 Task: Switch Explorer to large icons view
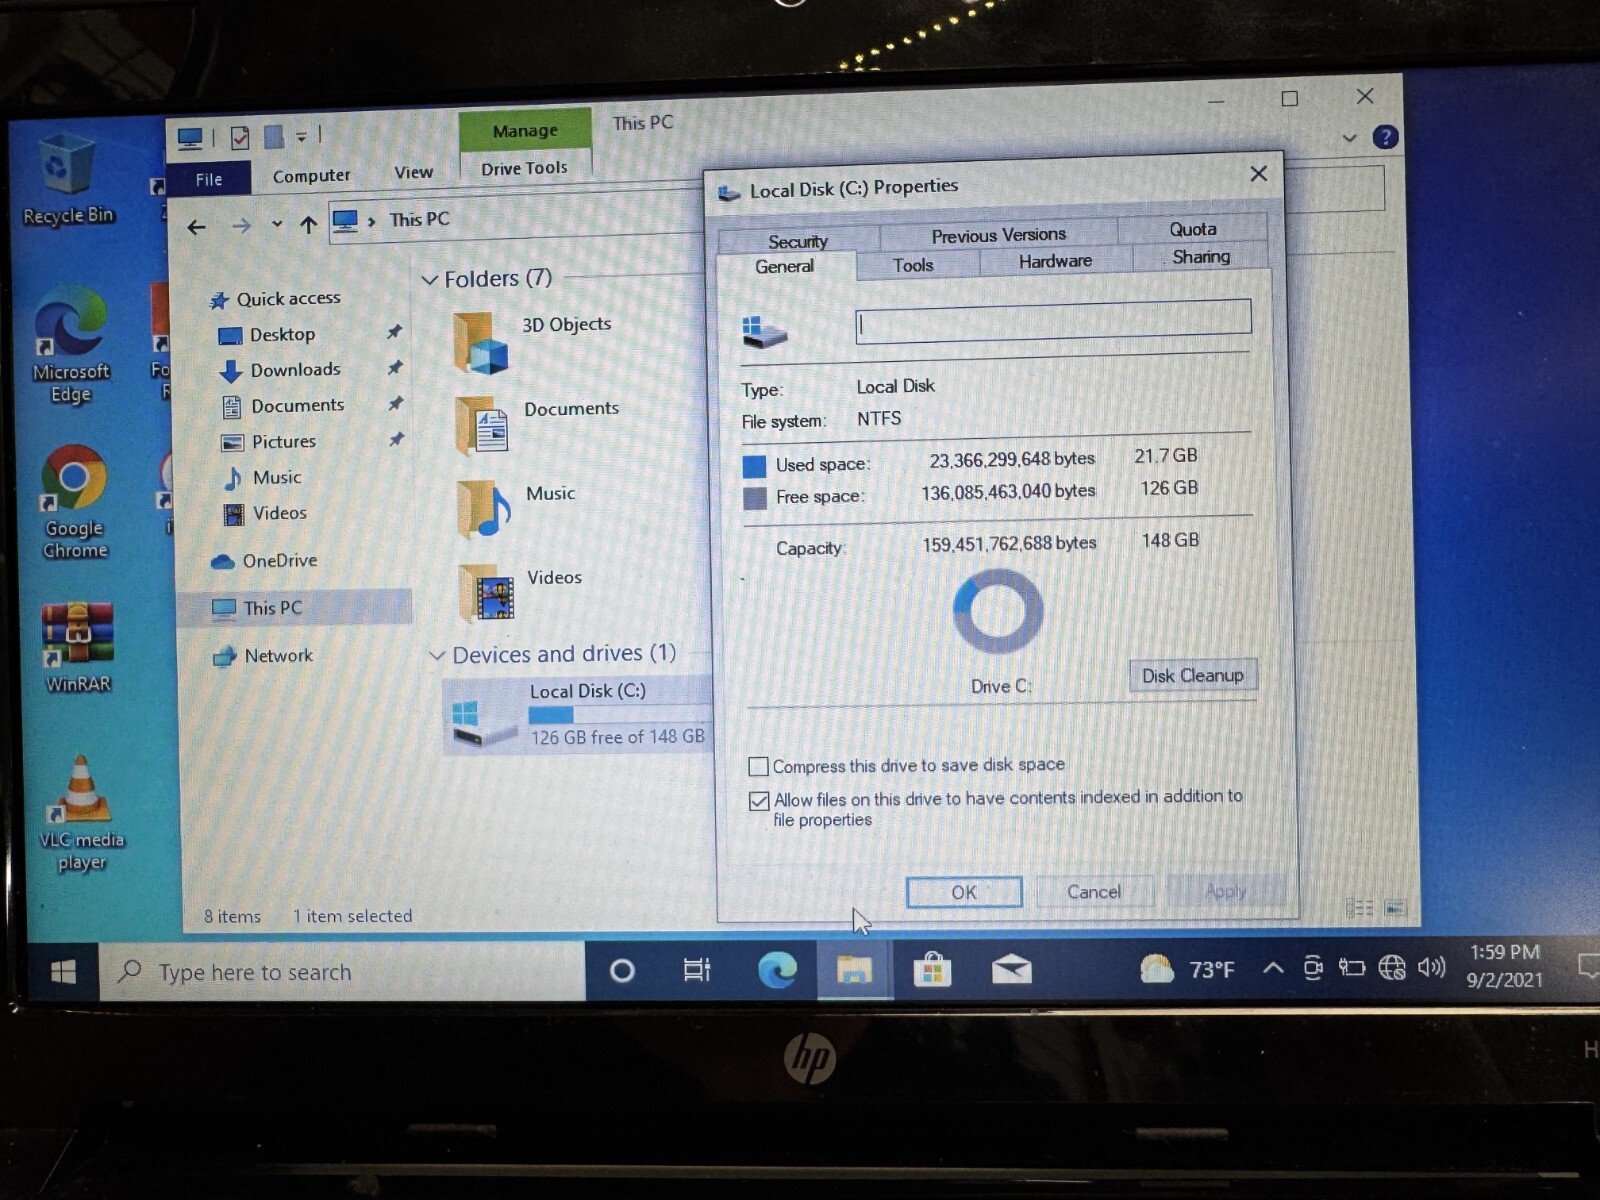click(1395, 908)
